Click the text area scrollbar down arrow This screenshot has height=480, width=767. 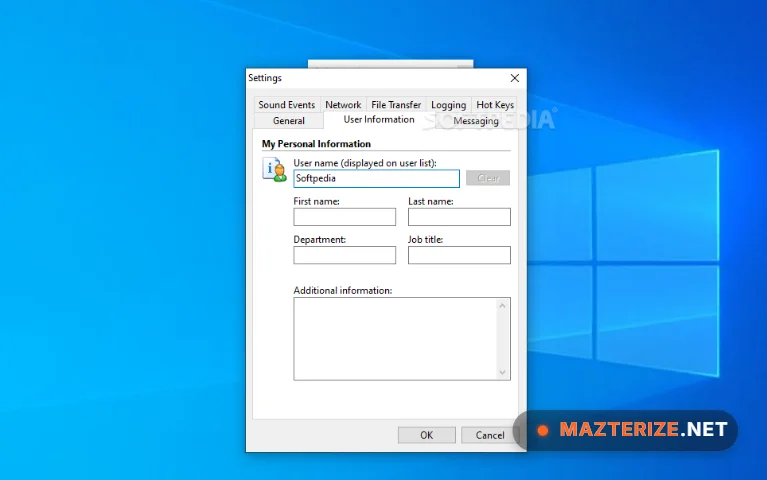coord(502,372)
